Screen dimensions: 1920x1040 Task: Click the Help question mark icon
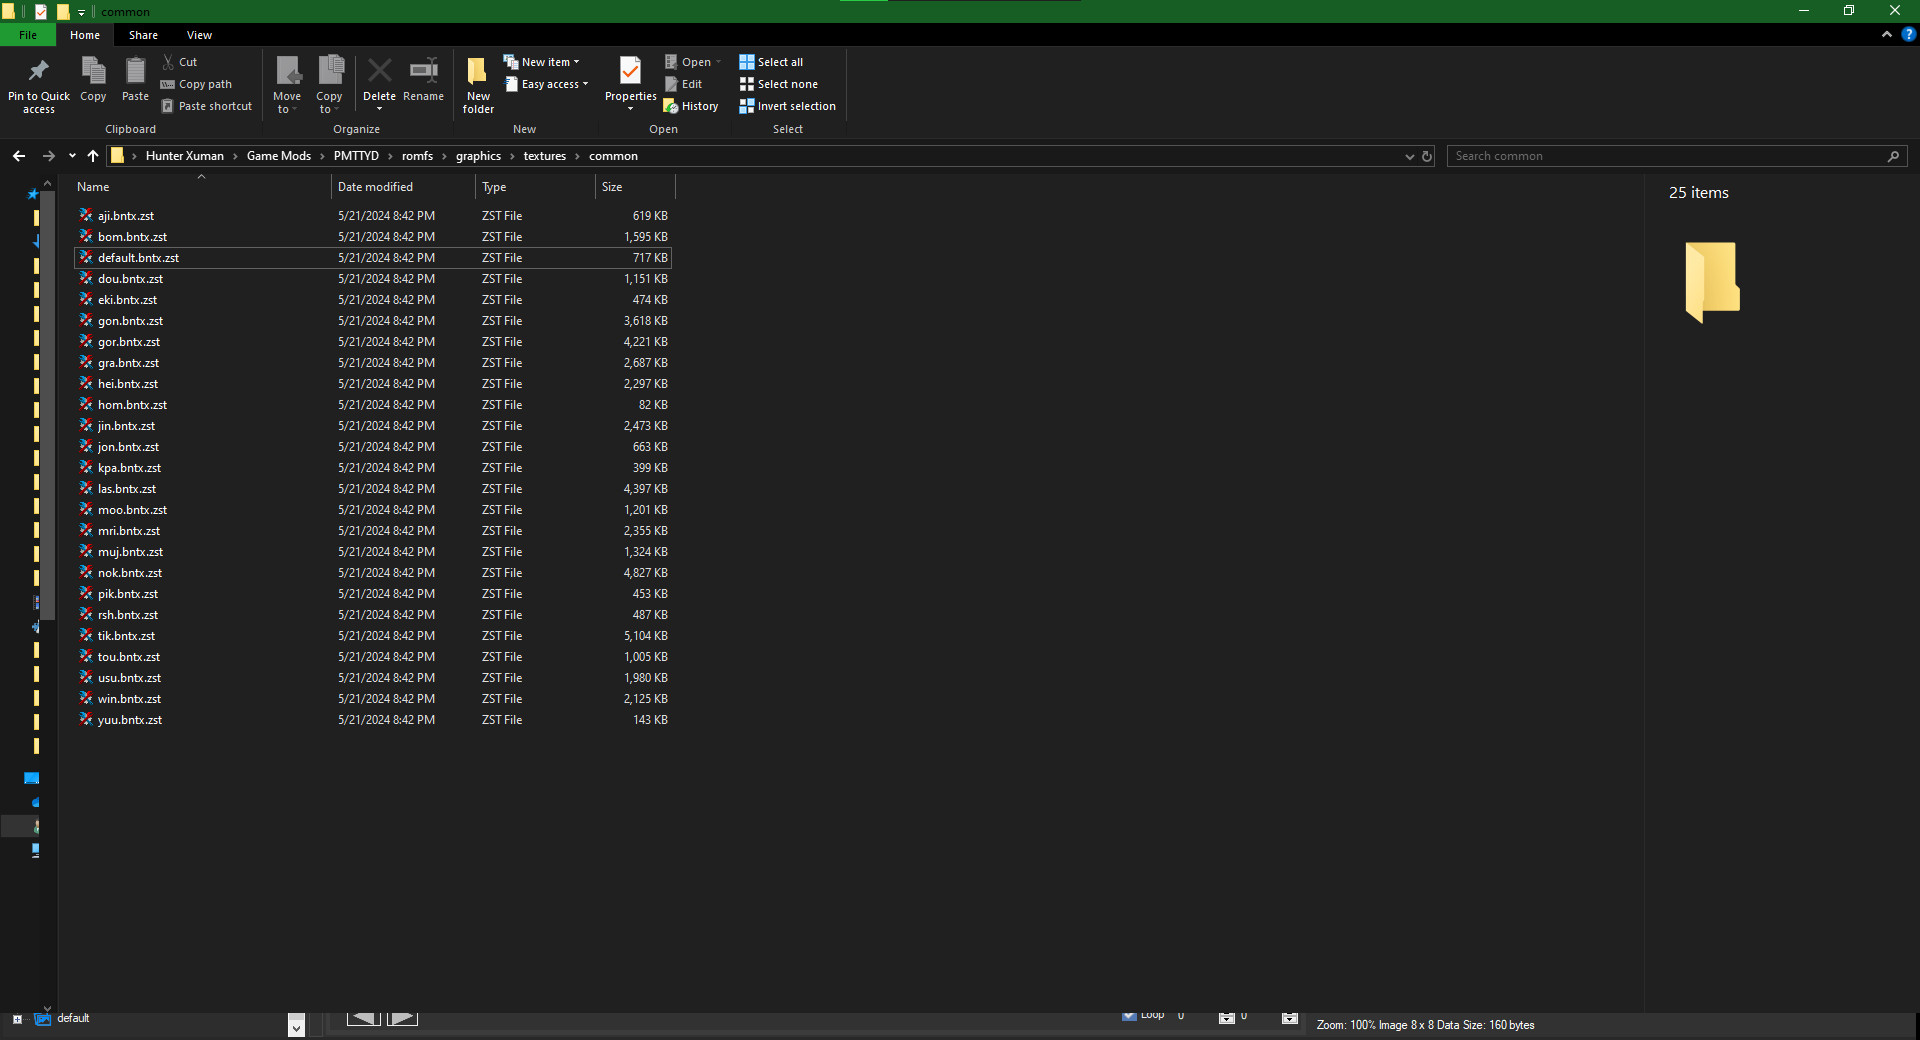1908,34
